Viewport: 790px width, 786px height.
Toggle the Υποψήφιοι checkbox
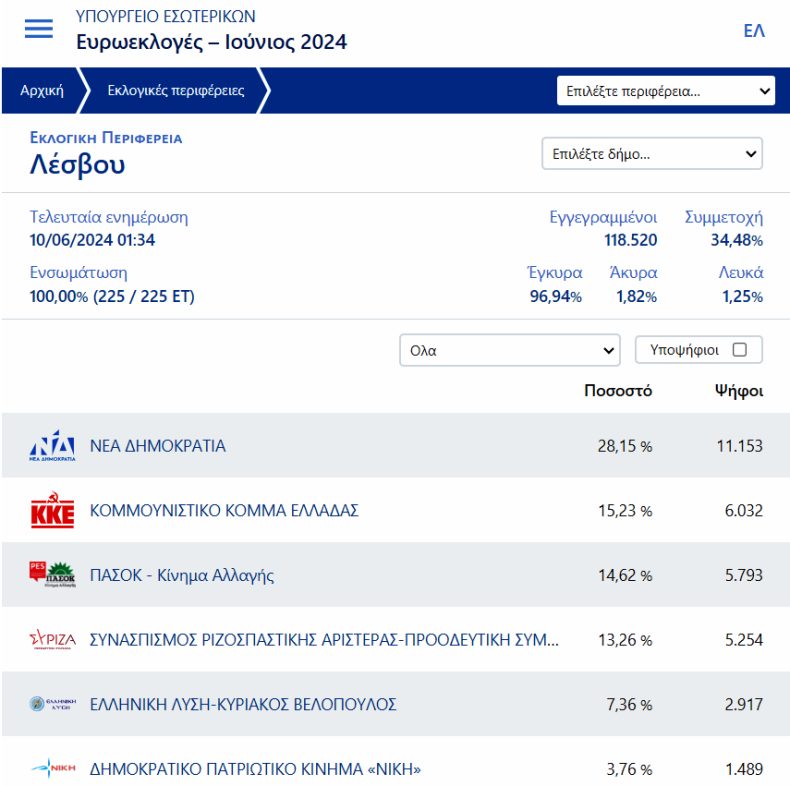(740, 350)
